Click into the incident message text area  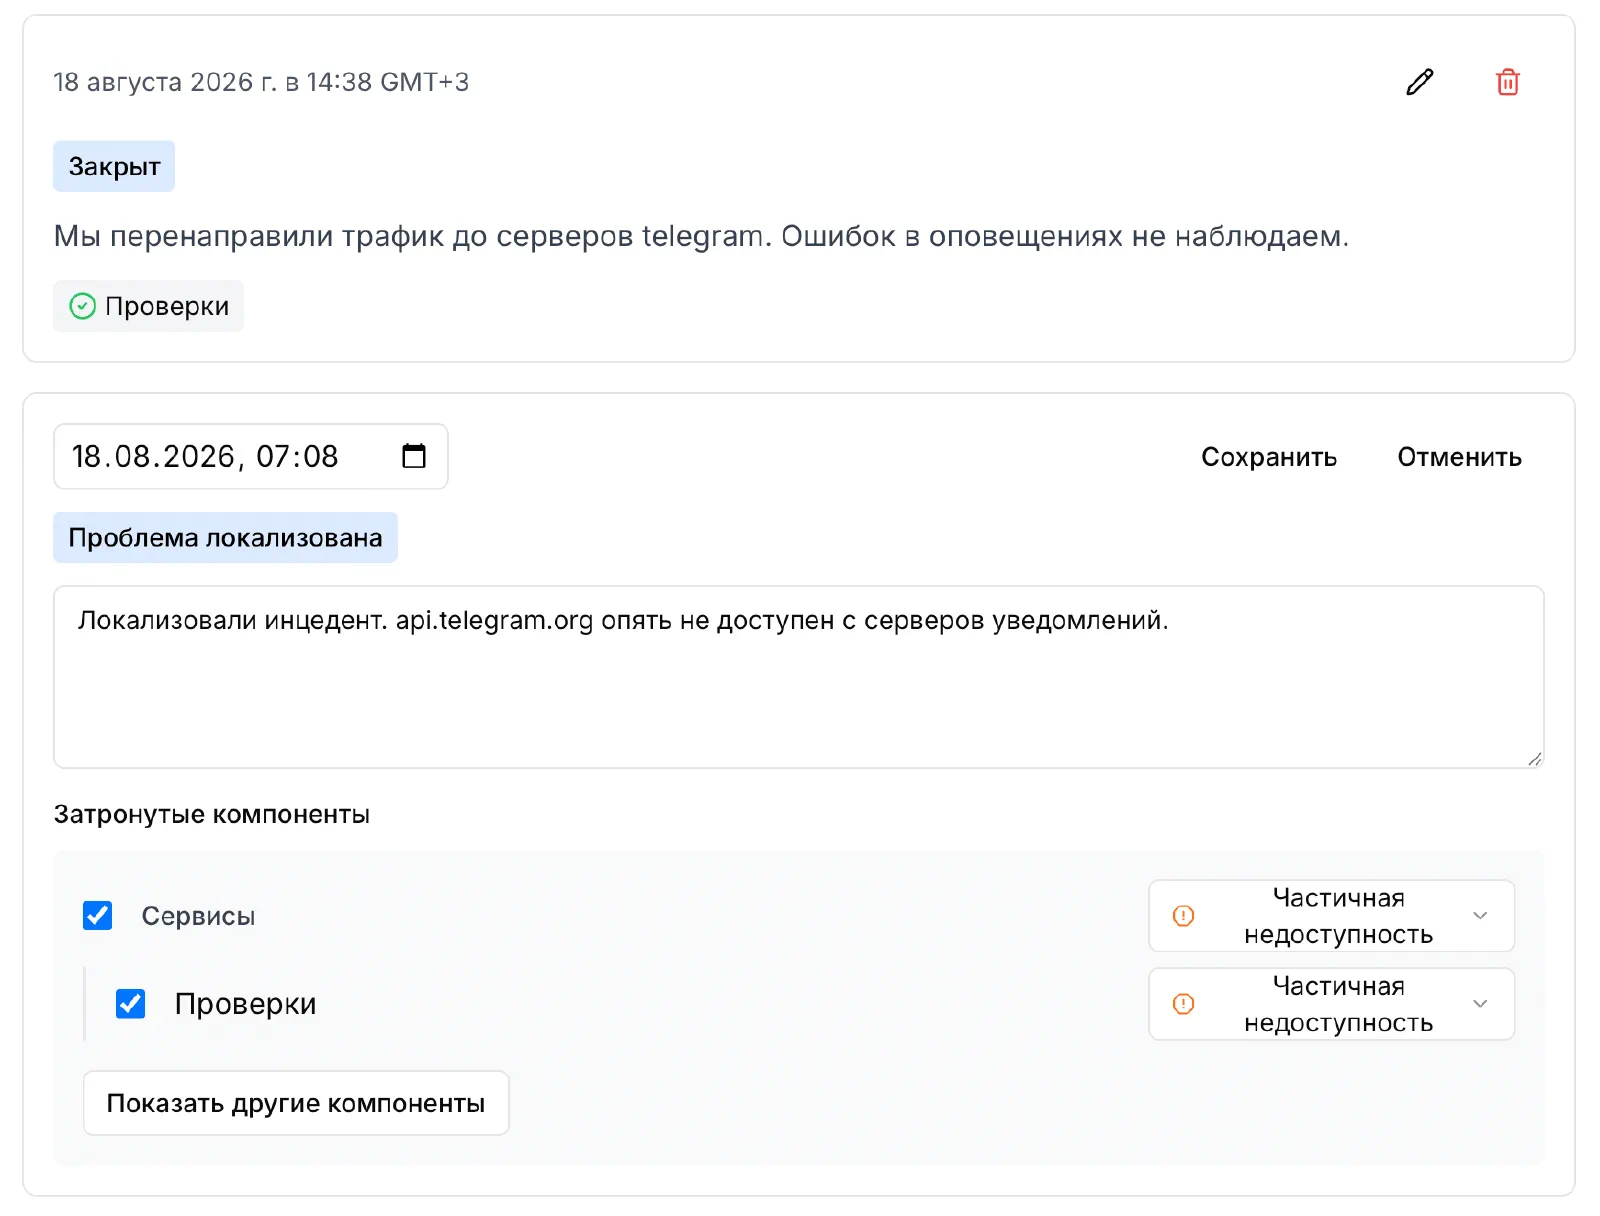click(798, 677)
